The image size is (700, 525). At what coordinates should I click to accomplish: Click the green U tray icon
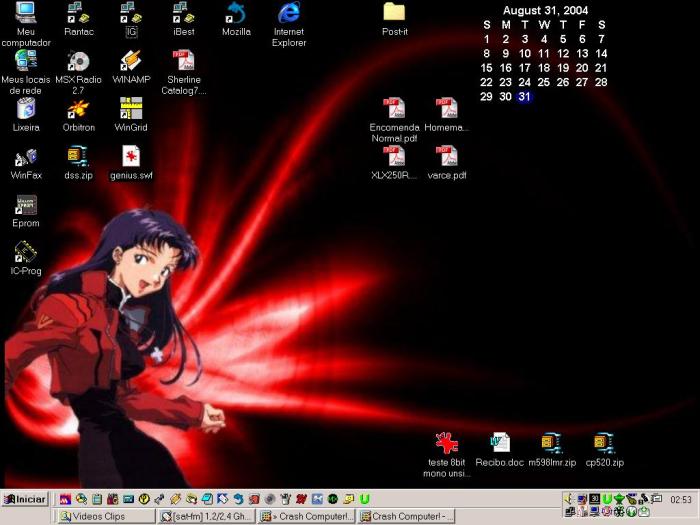click(607, 499)
